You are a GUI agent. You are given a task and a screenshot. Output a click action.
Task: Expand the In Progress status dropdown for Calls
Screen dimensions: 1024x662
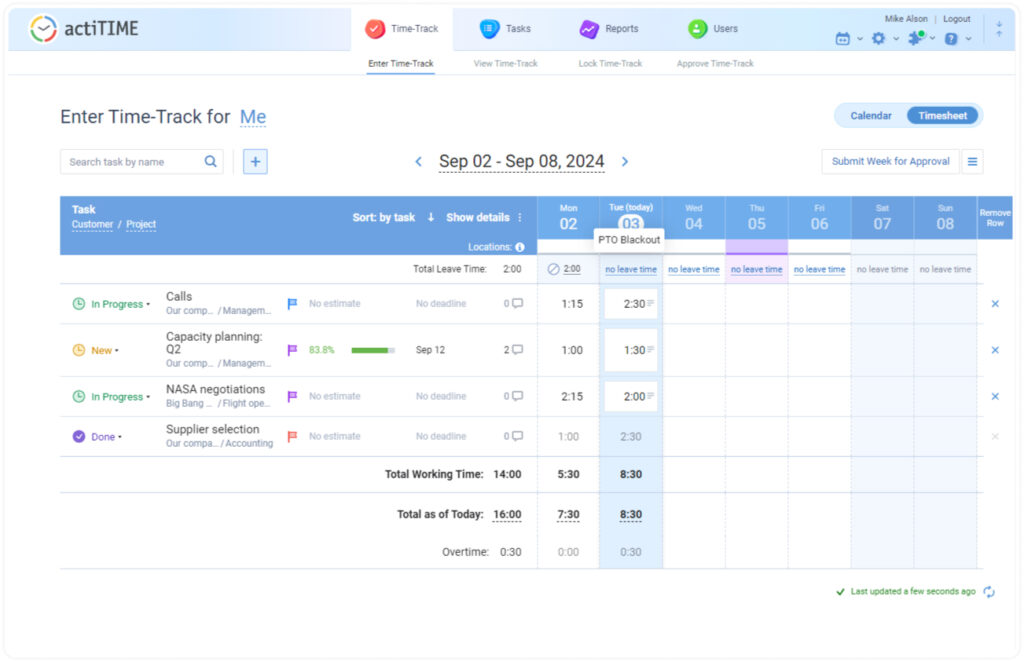pyautogui.click(x=118, y=304)
